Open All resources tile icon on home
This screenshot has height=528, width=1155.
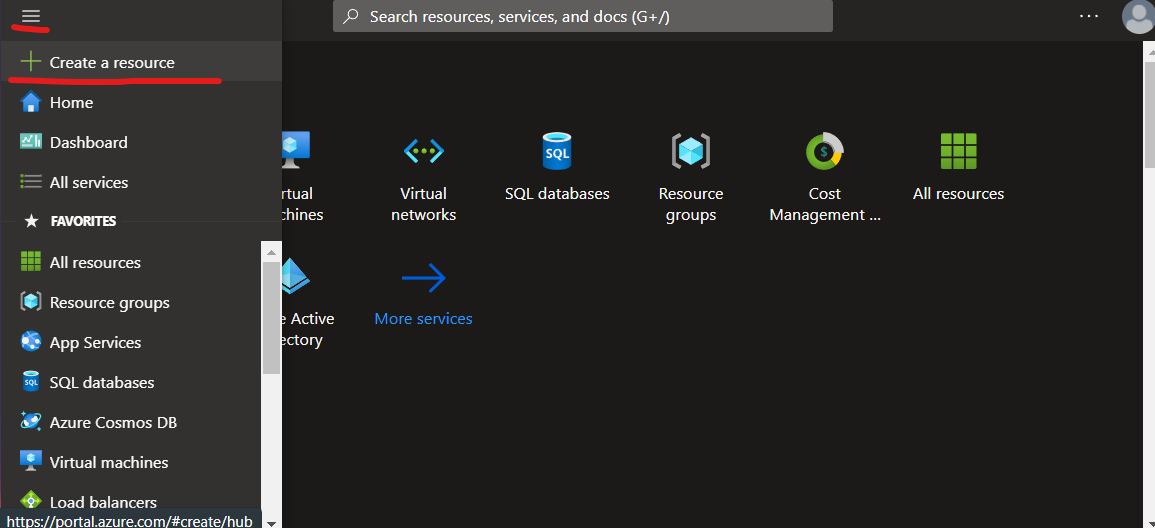[x=958, y=151]
